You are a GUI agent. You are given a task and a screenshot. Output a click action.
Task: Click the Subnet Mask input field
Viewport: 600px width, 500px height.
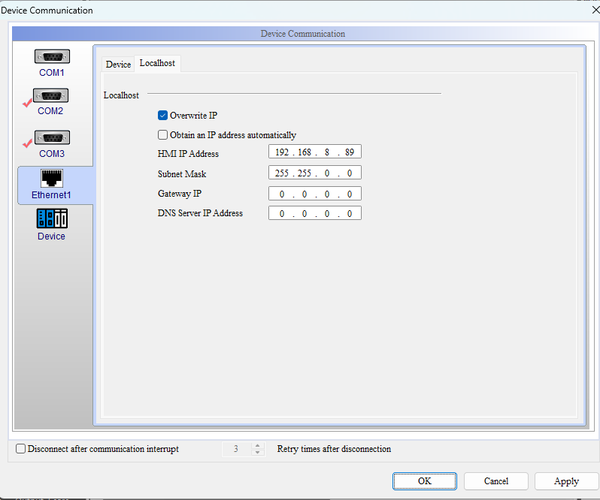[314, 173]
